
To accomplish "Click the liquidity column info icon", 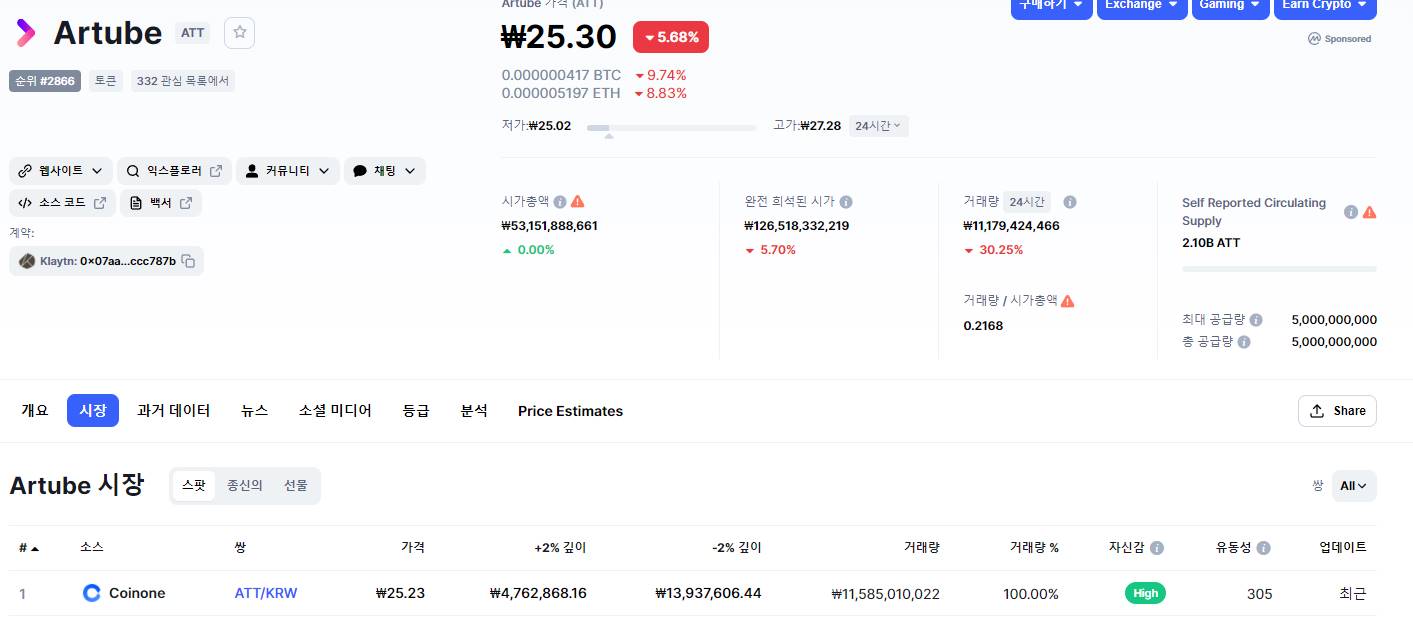I will click(1264, 548).
